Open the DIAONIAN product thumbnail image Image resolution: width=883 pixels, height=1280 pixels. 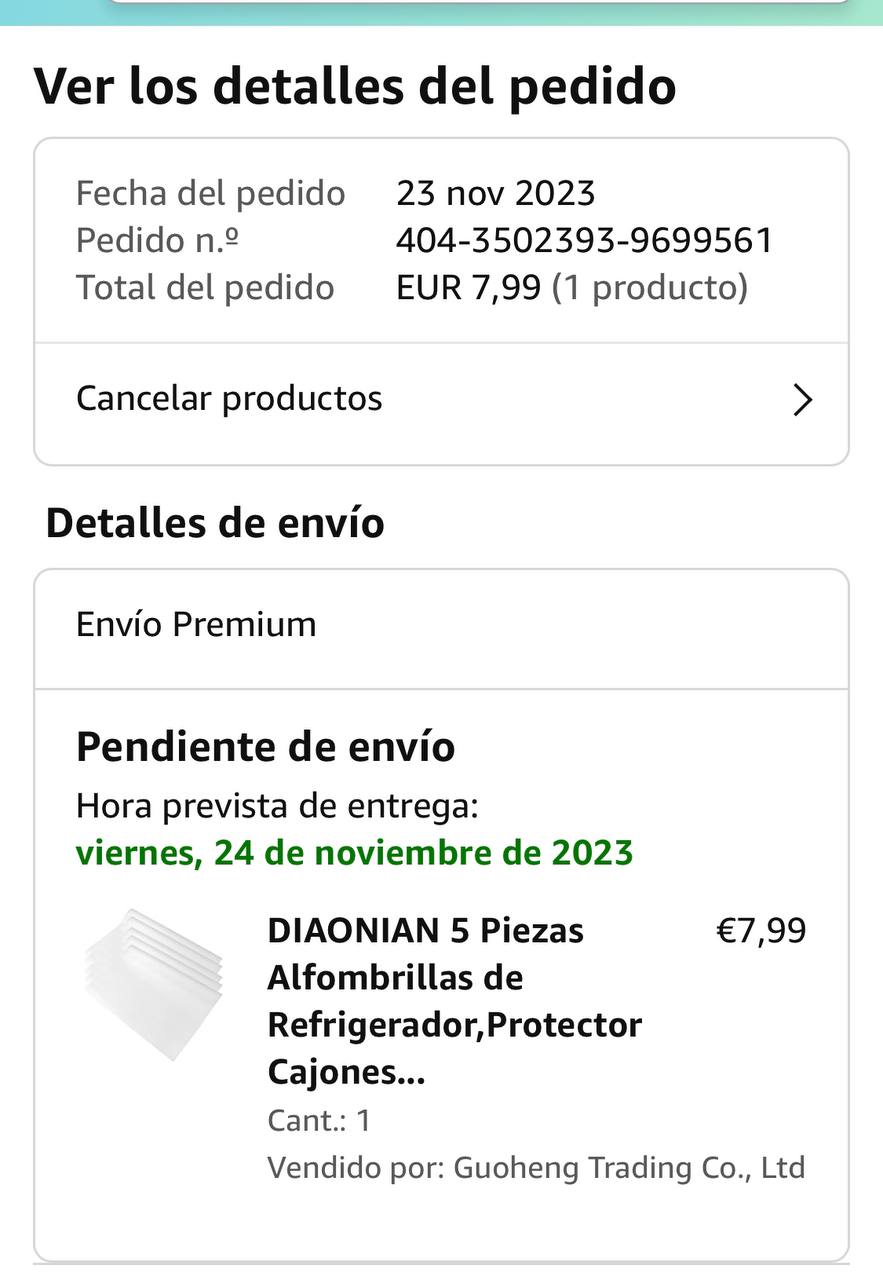[x=154, y=984]
